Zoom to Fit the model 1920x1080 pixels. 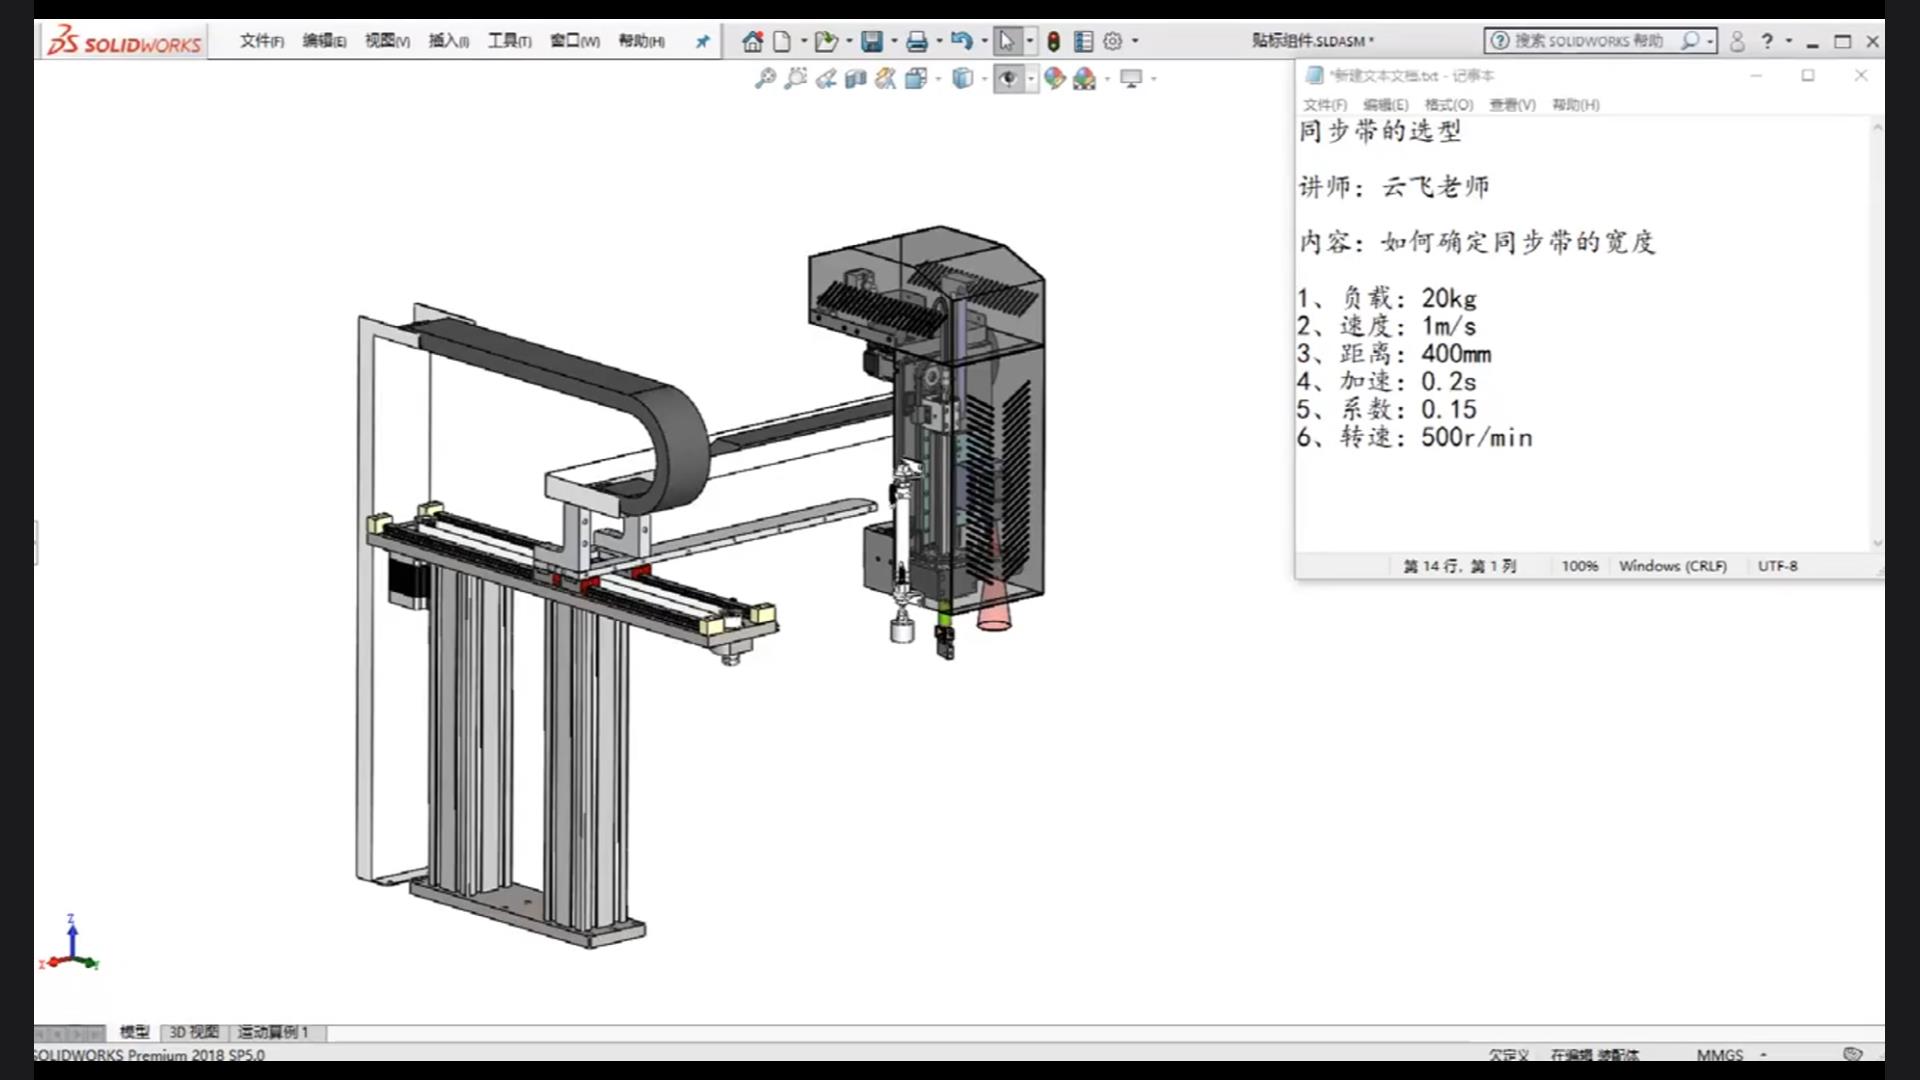(765, 78)
